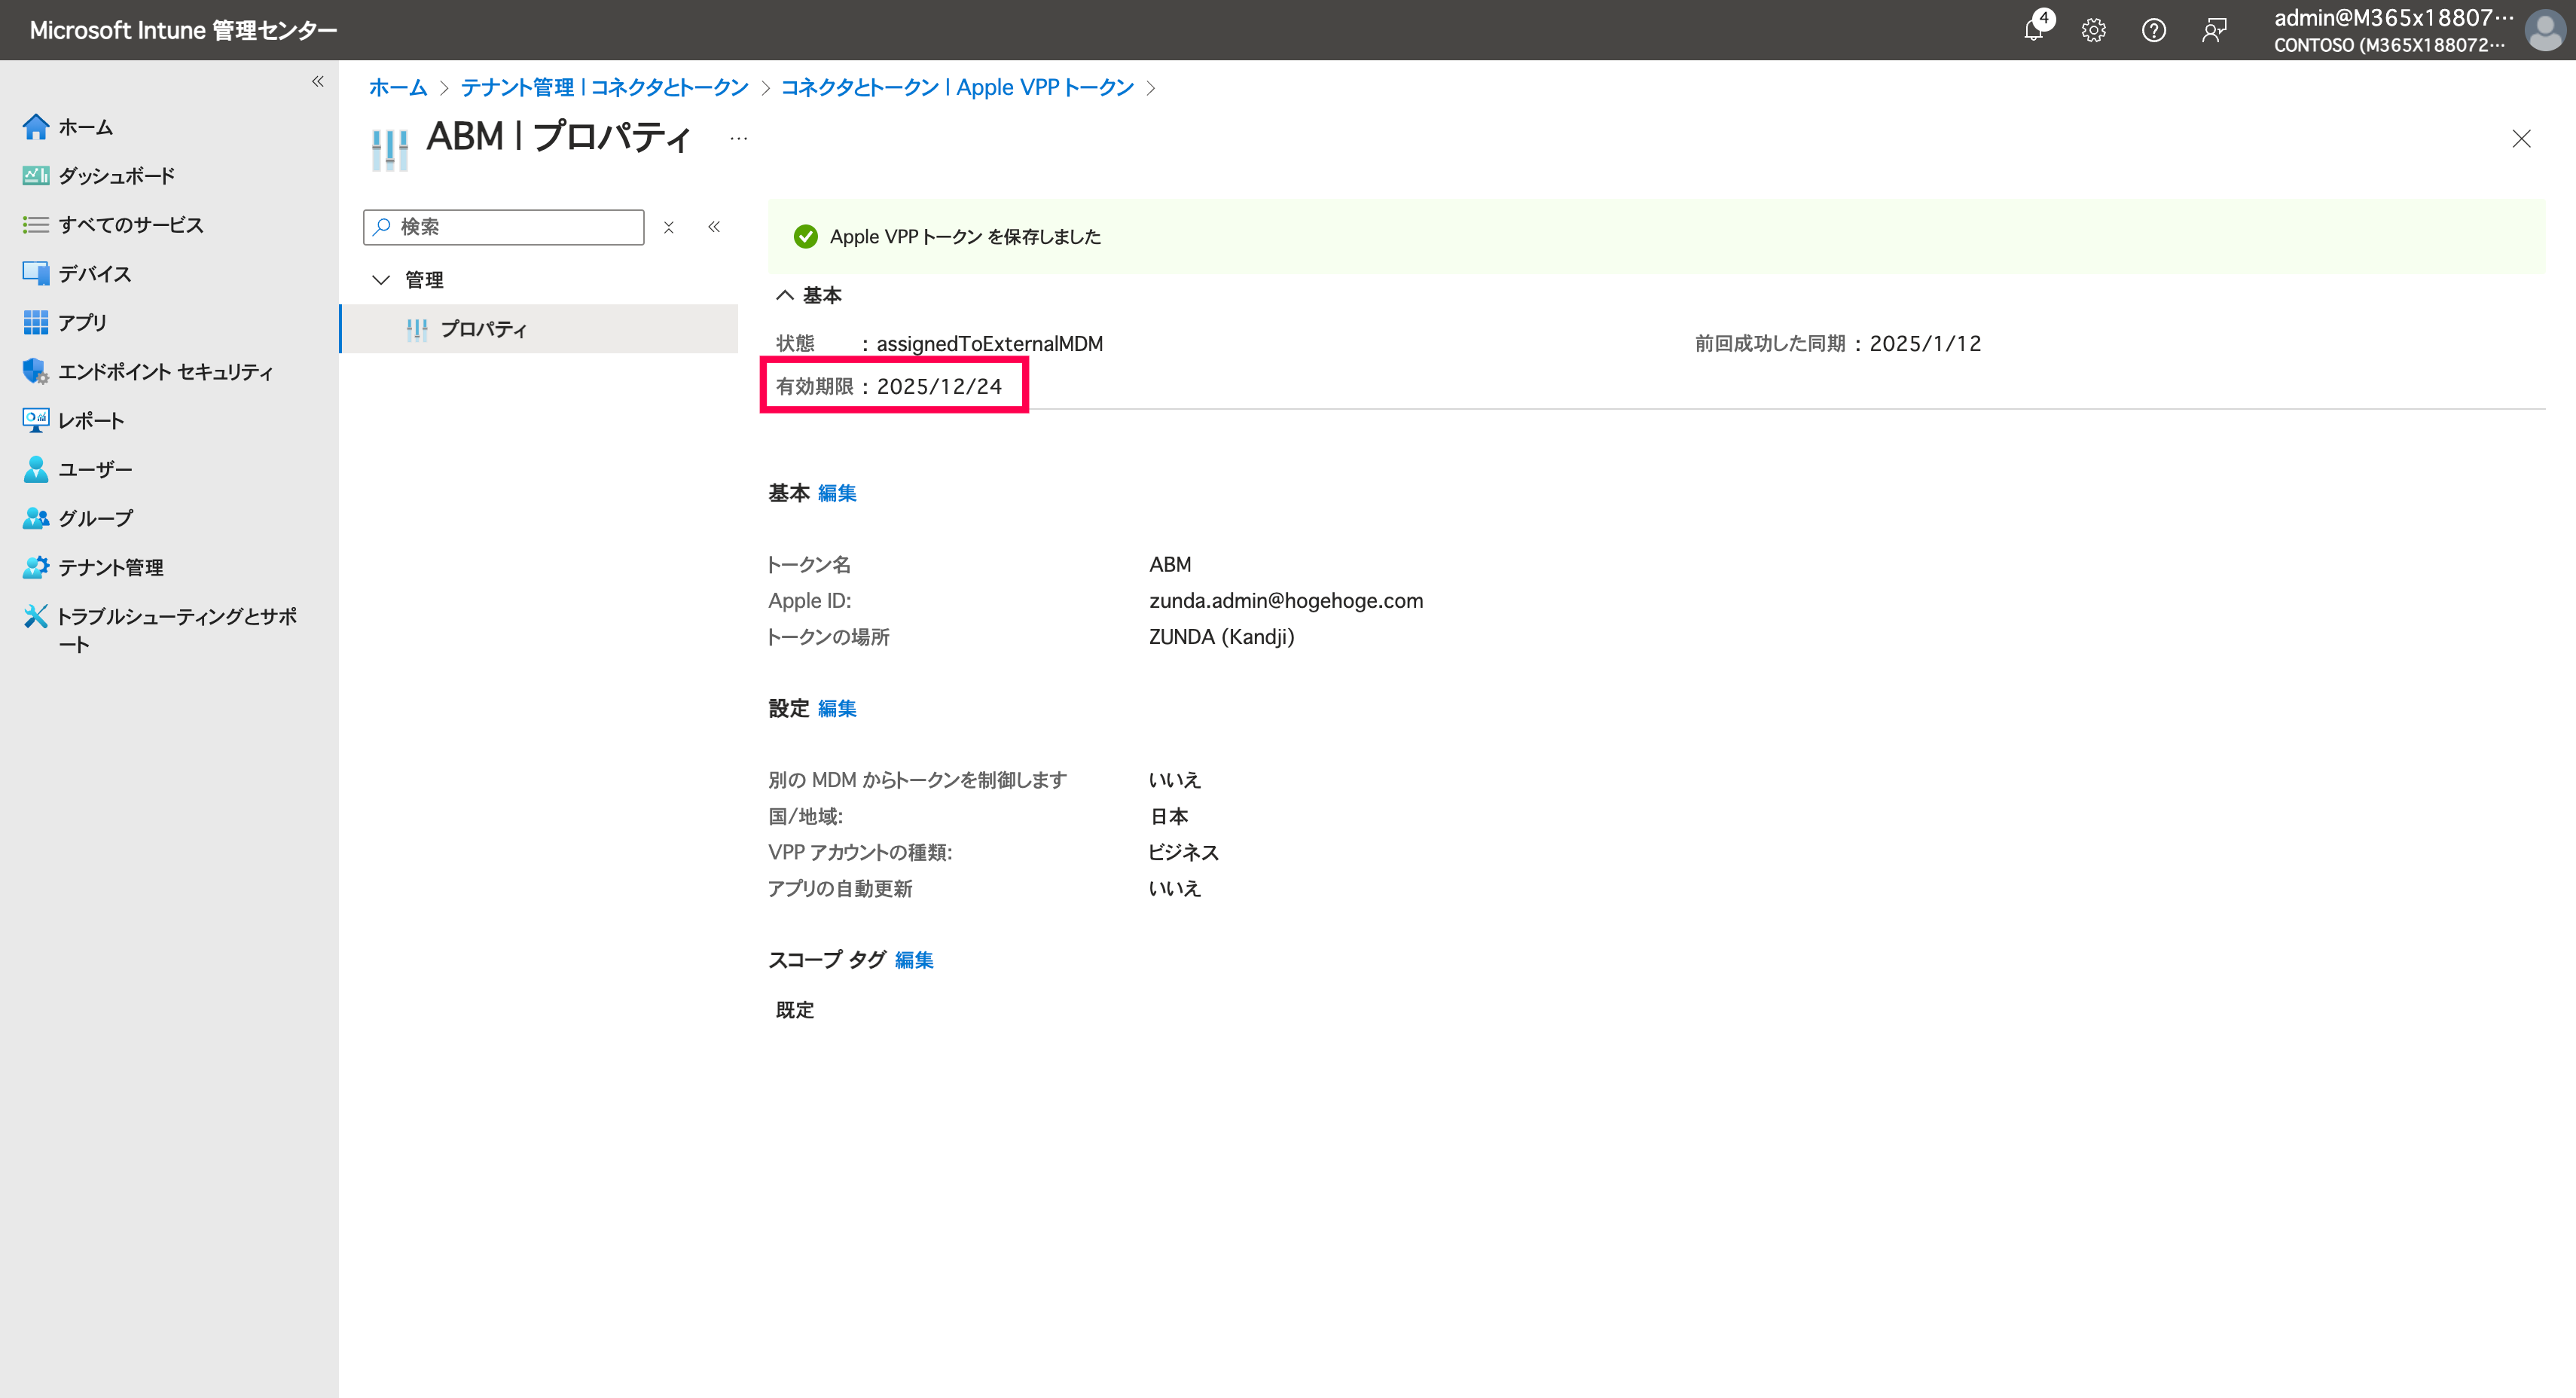Click the ユーザー person icon
Screen dimensions: 2576x1398
click(36, 469)
